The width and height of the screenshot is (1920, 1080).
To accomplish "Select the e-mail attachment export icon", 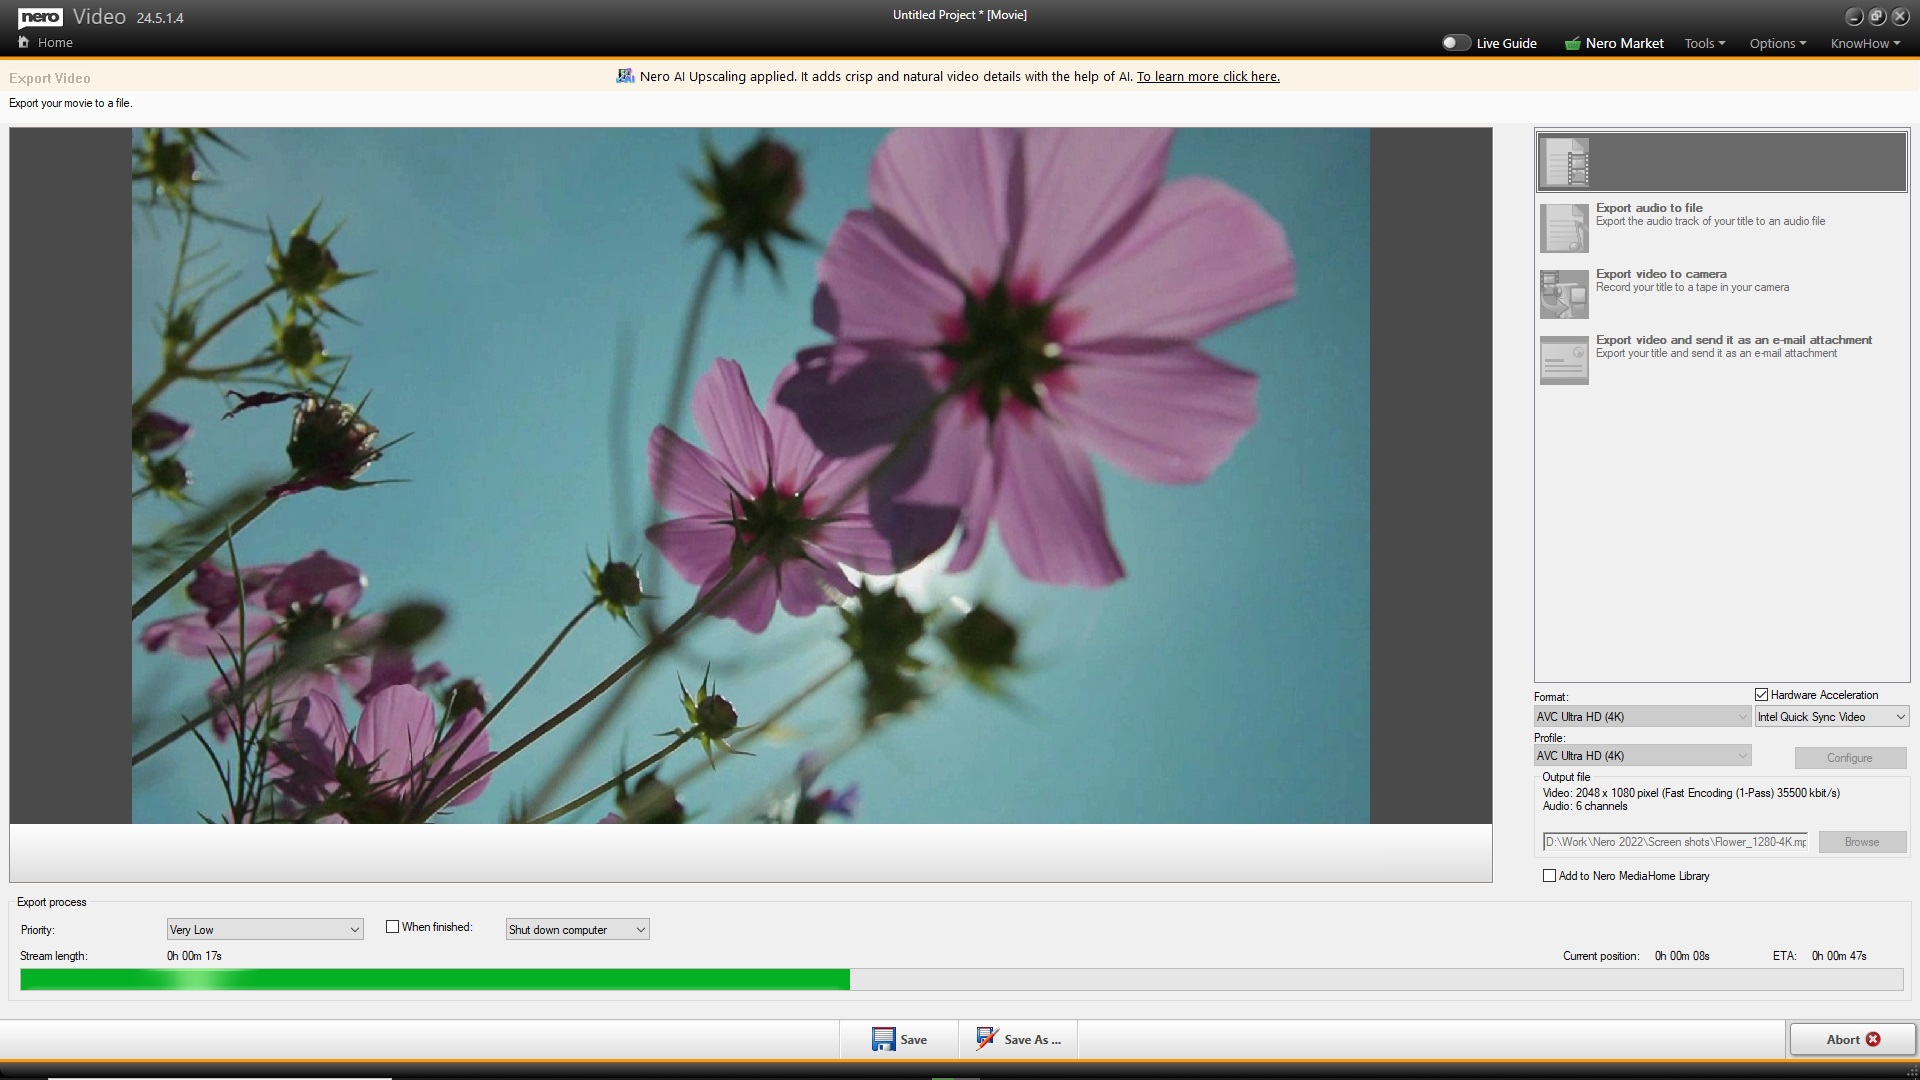I will click(x=1564, y=360).
